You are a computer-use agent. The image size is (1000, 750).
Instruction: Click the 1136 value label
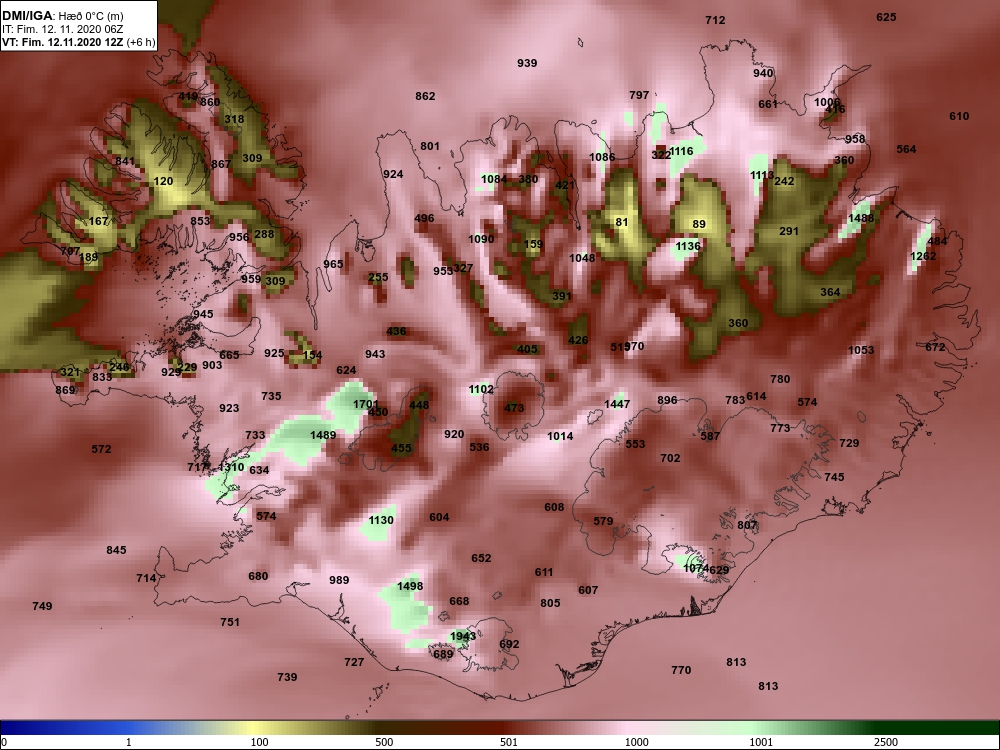pos(688,246)
